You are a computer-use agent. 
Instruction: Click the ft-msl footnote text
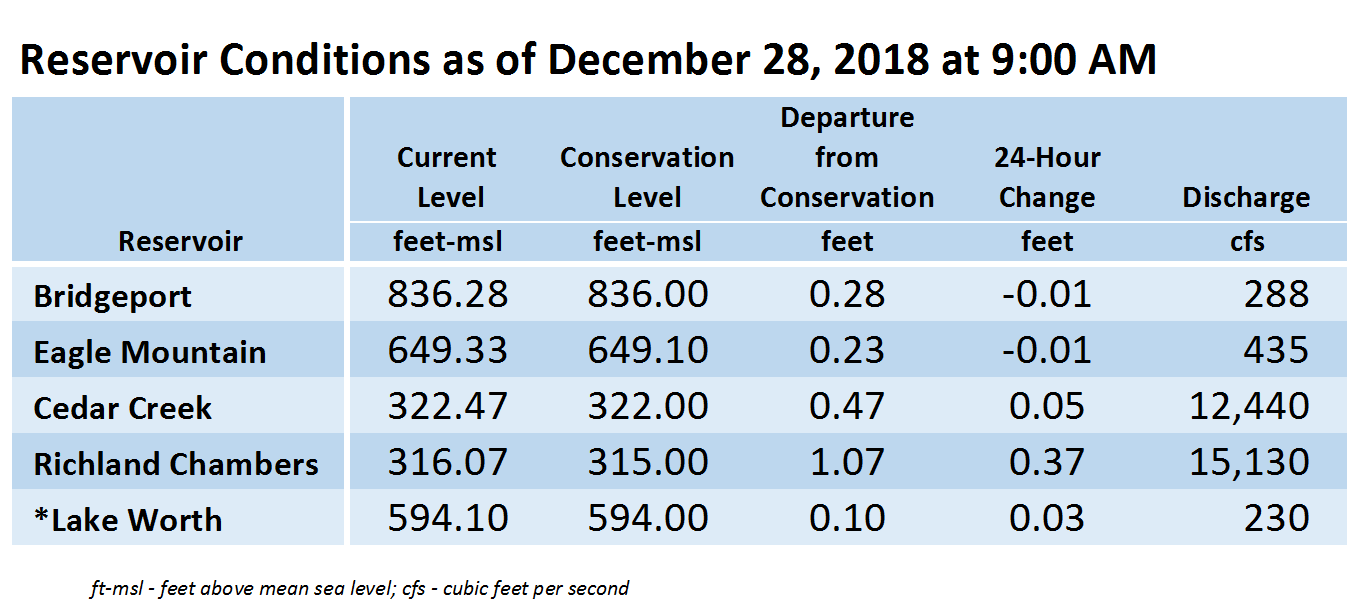tap(359, 588)
